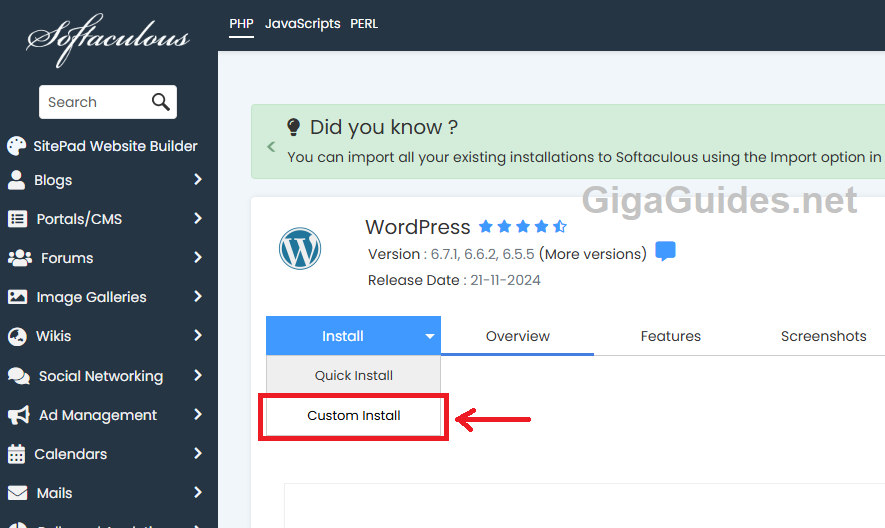Open the Wikis category label

click(x=54, y=336)
